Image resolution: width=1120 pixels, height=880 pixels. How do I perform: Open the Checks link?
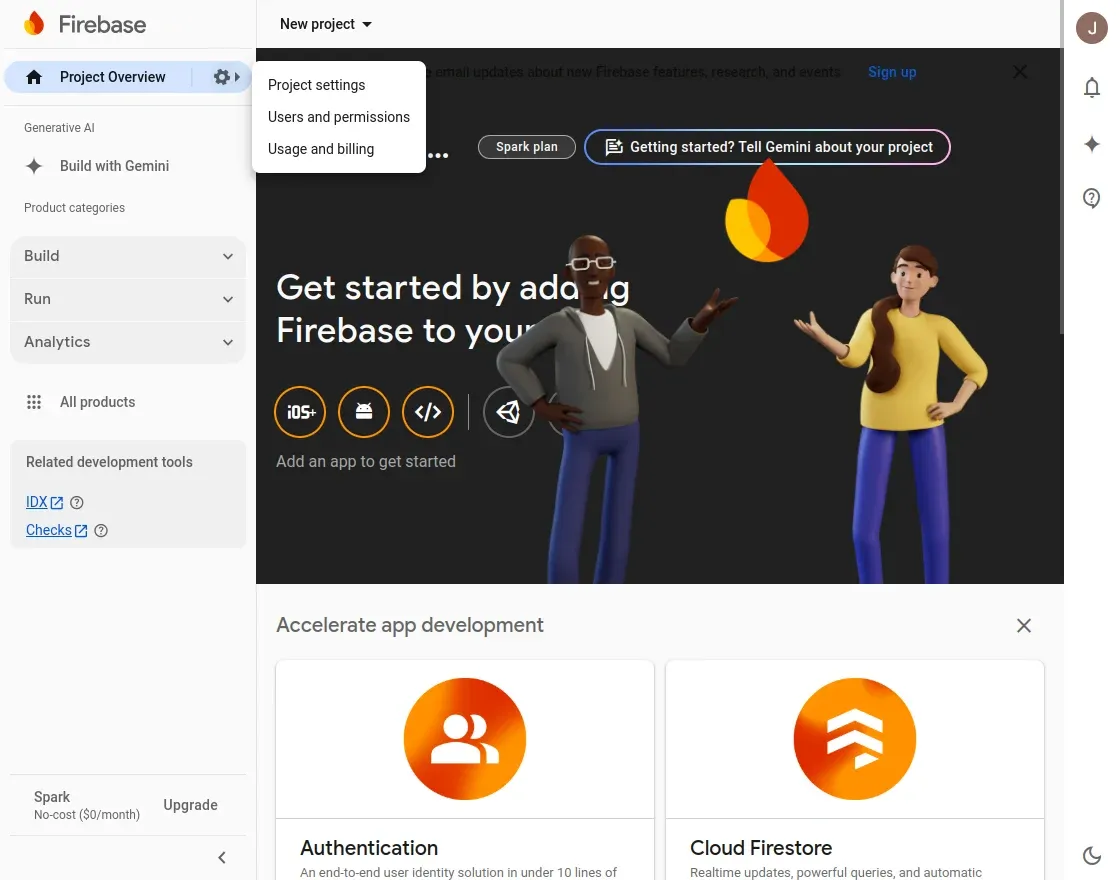[56, 530]
